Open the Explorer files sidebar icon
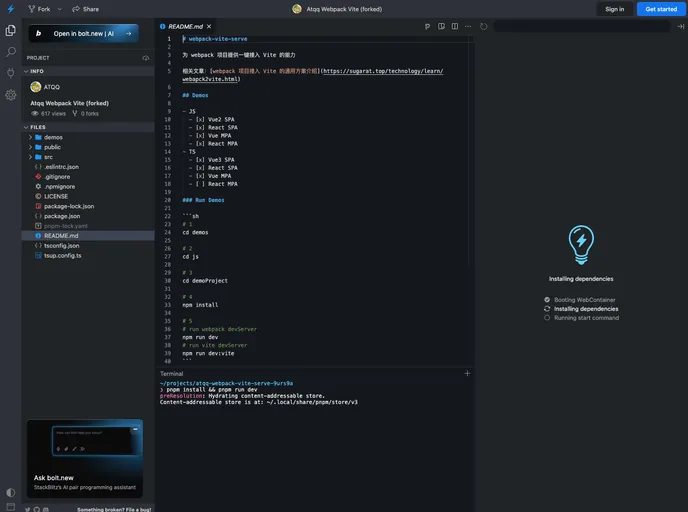The image size is (688, 512). click(11, 30)
